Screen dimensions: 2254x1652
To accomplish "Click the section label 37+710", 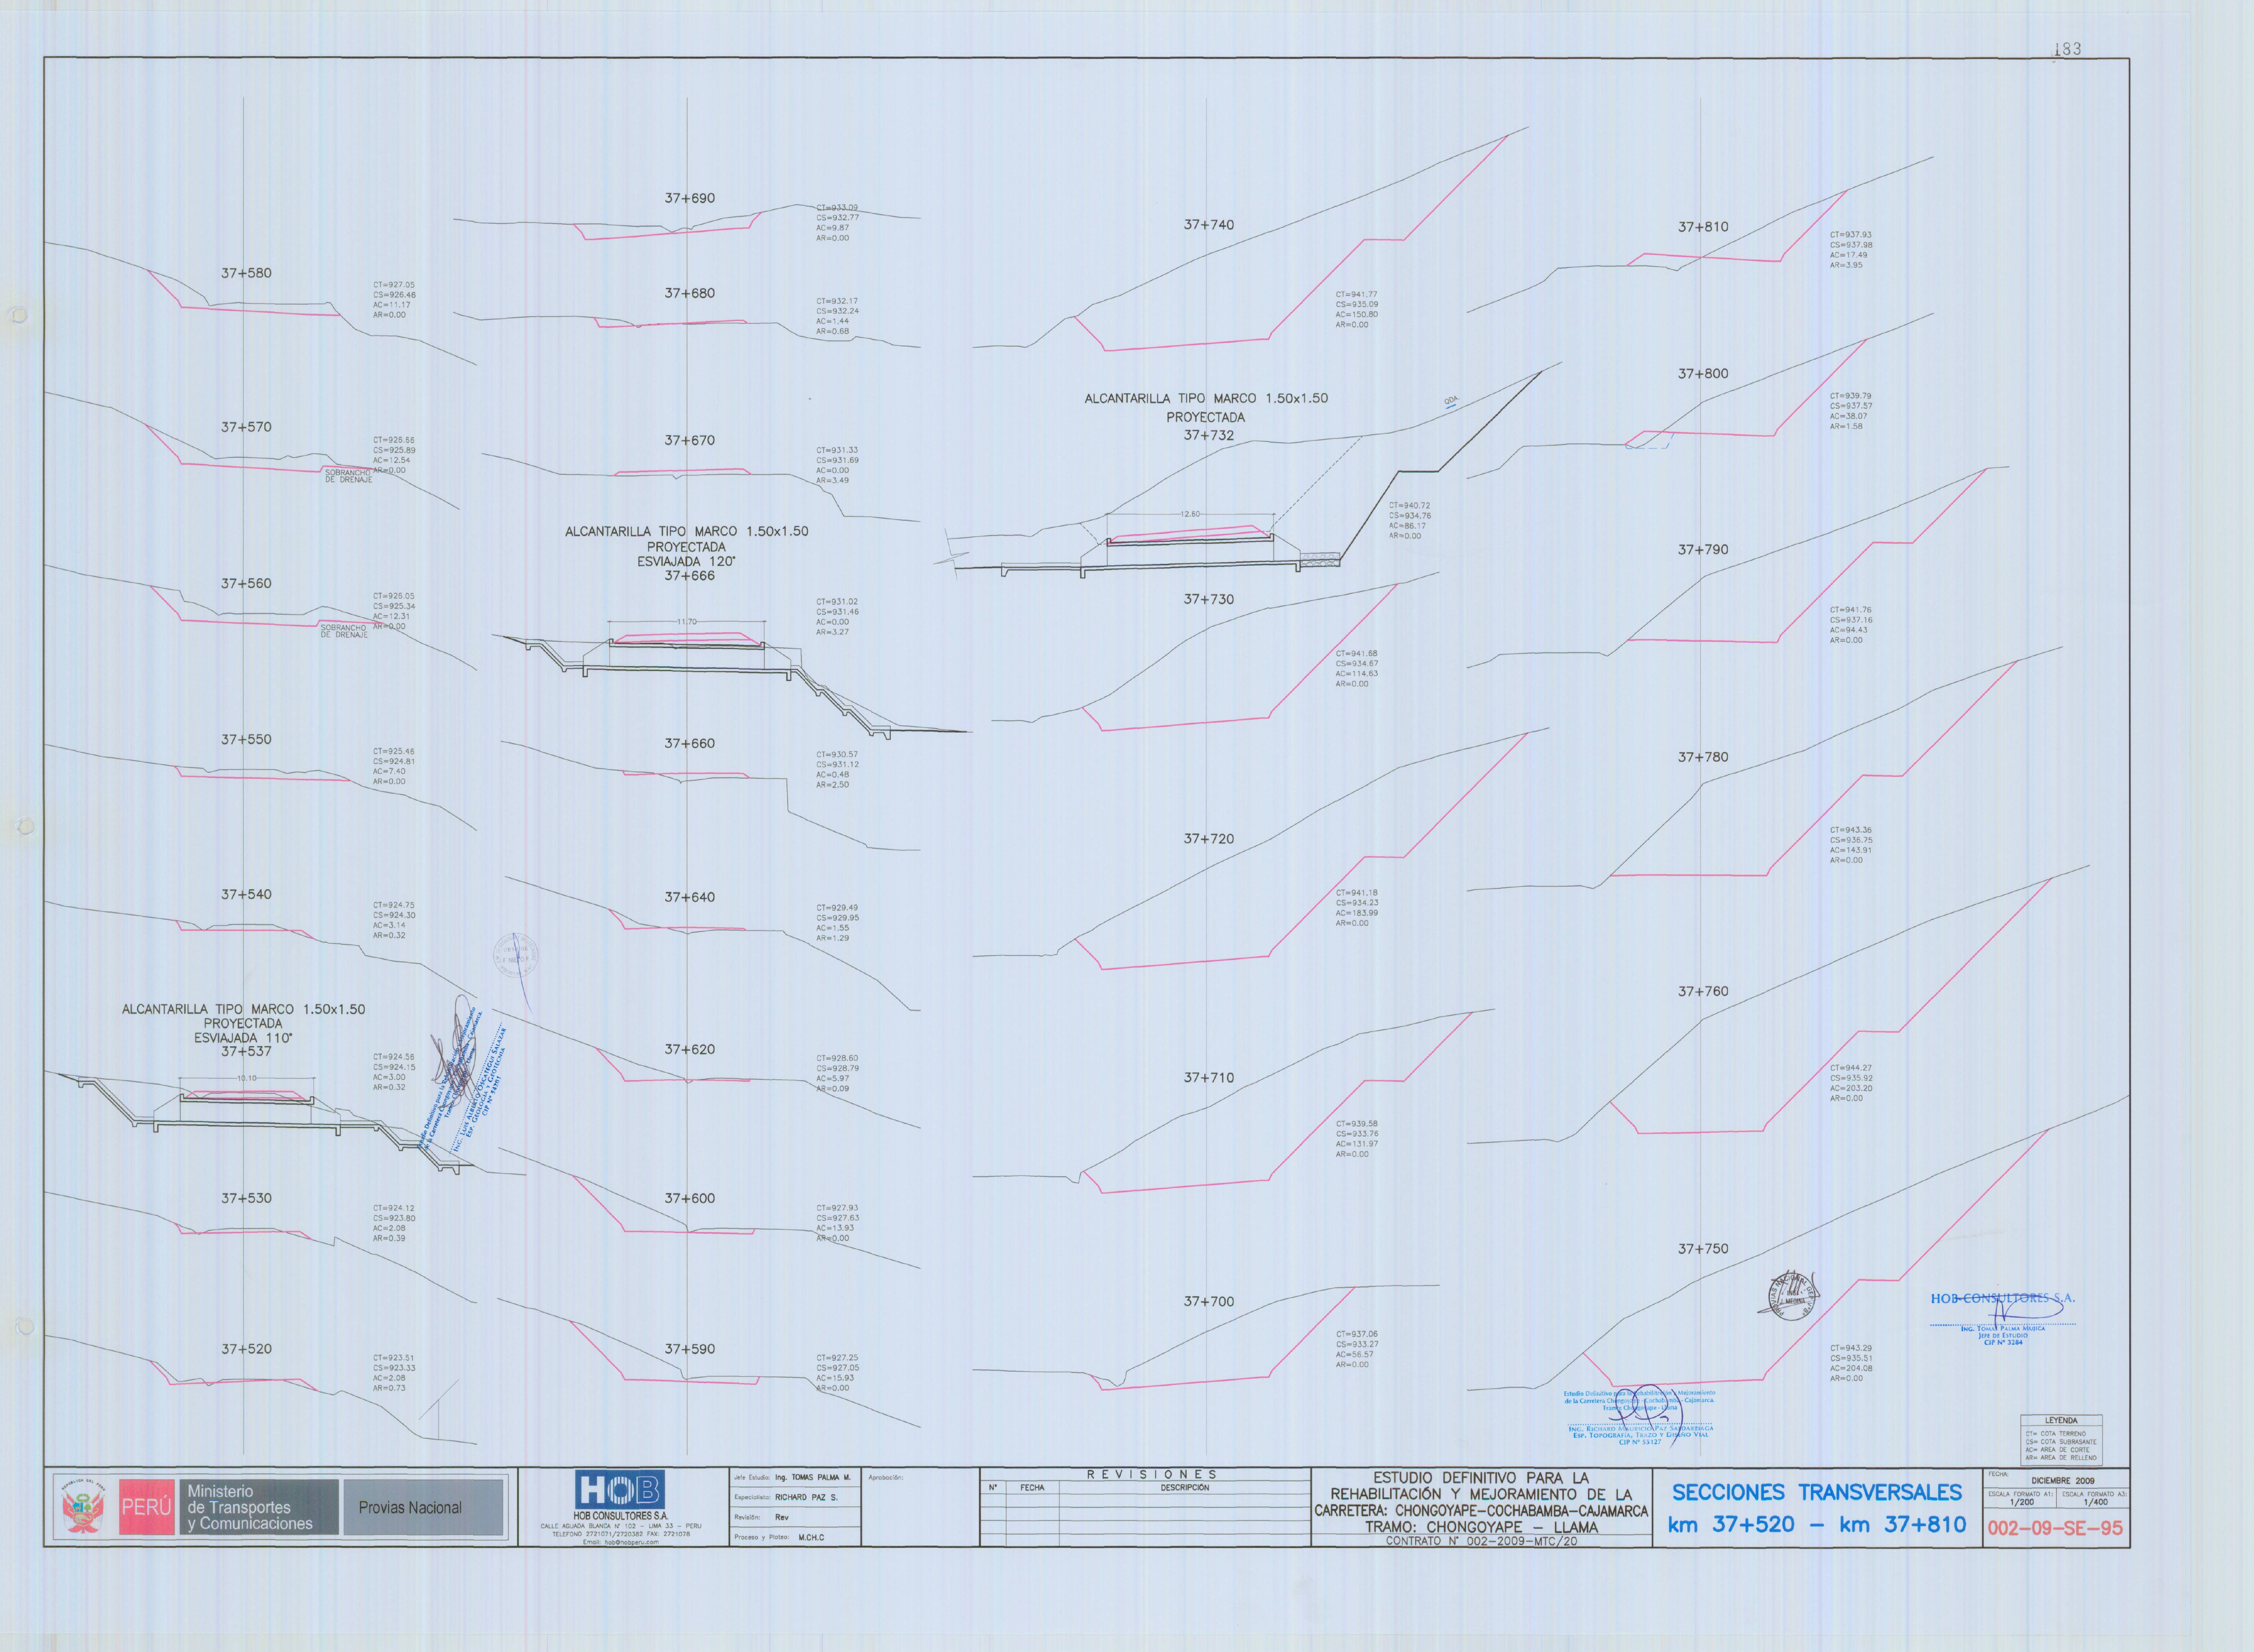I will point(1209,1078).
